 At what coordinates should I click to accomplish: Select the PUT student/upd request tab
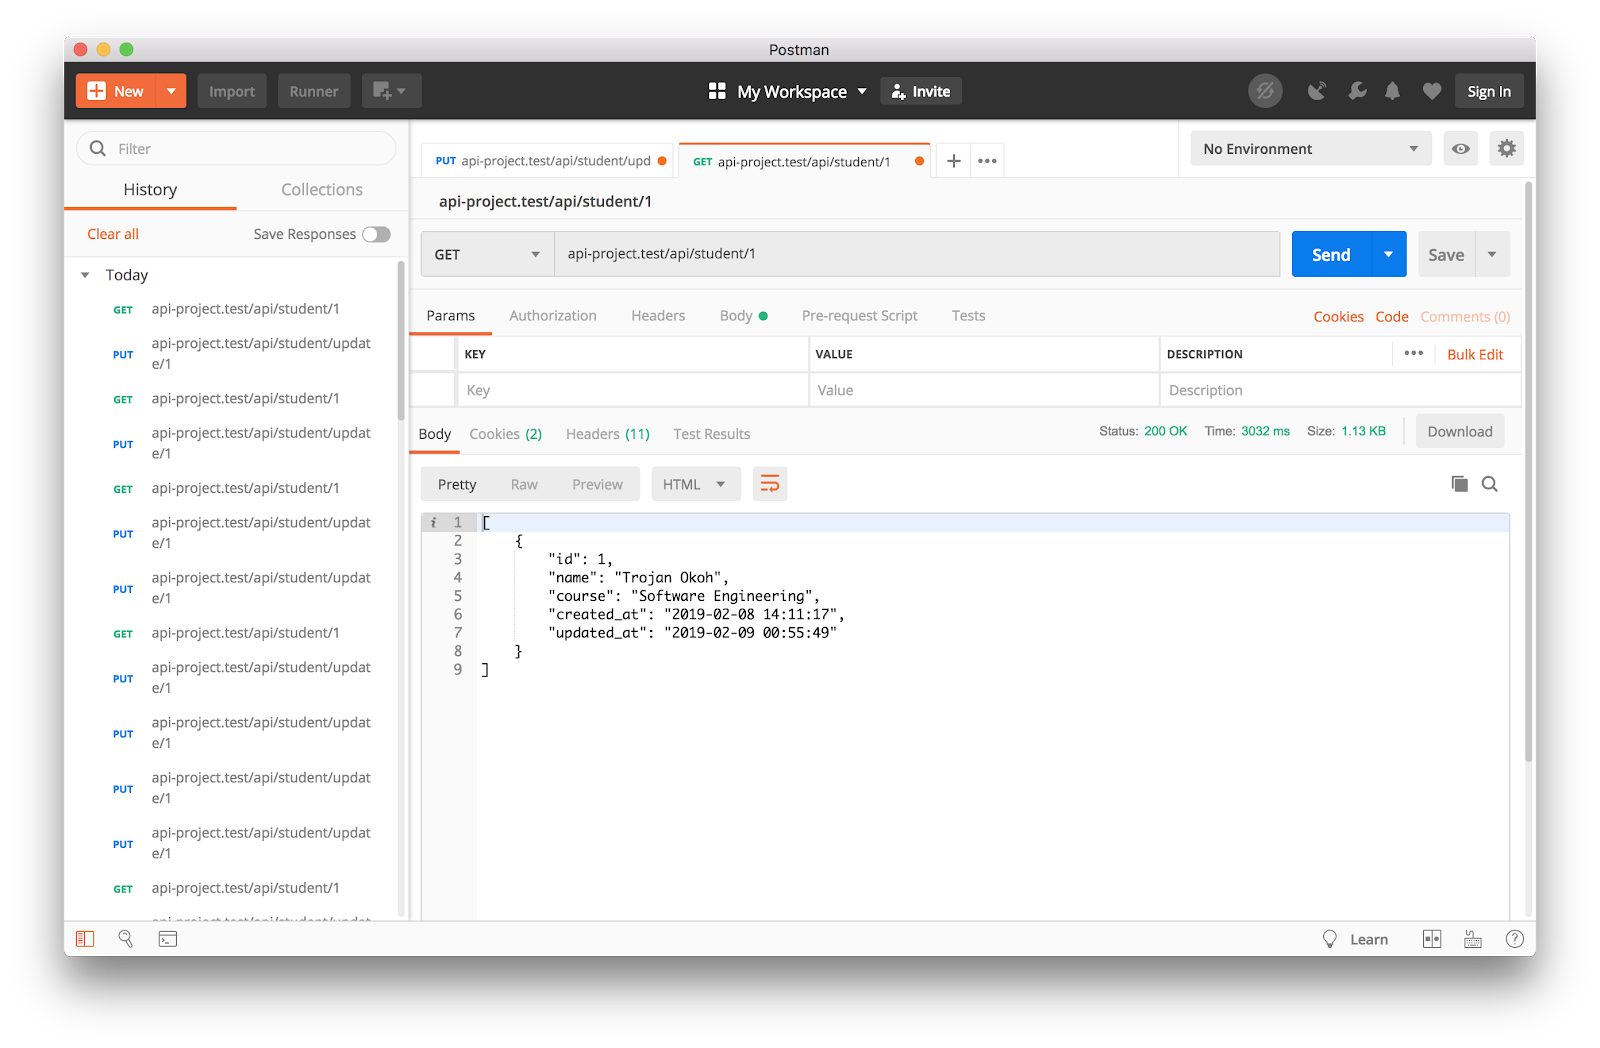549,161
